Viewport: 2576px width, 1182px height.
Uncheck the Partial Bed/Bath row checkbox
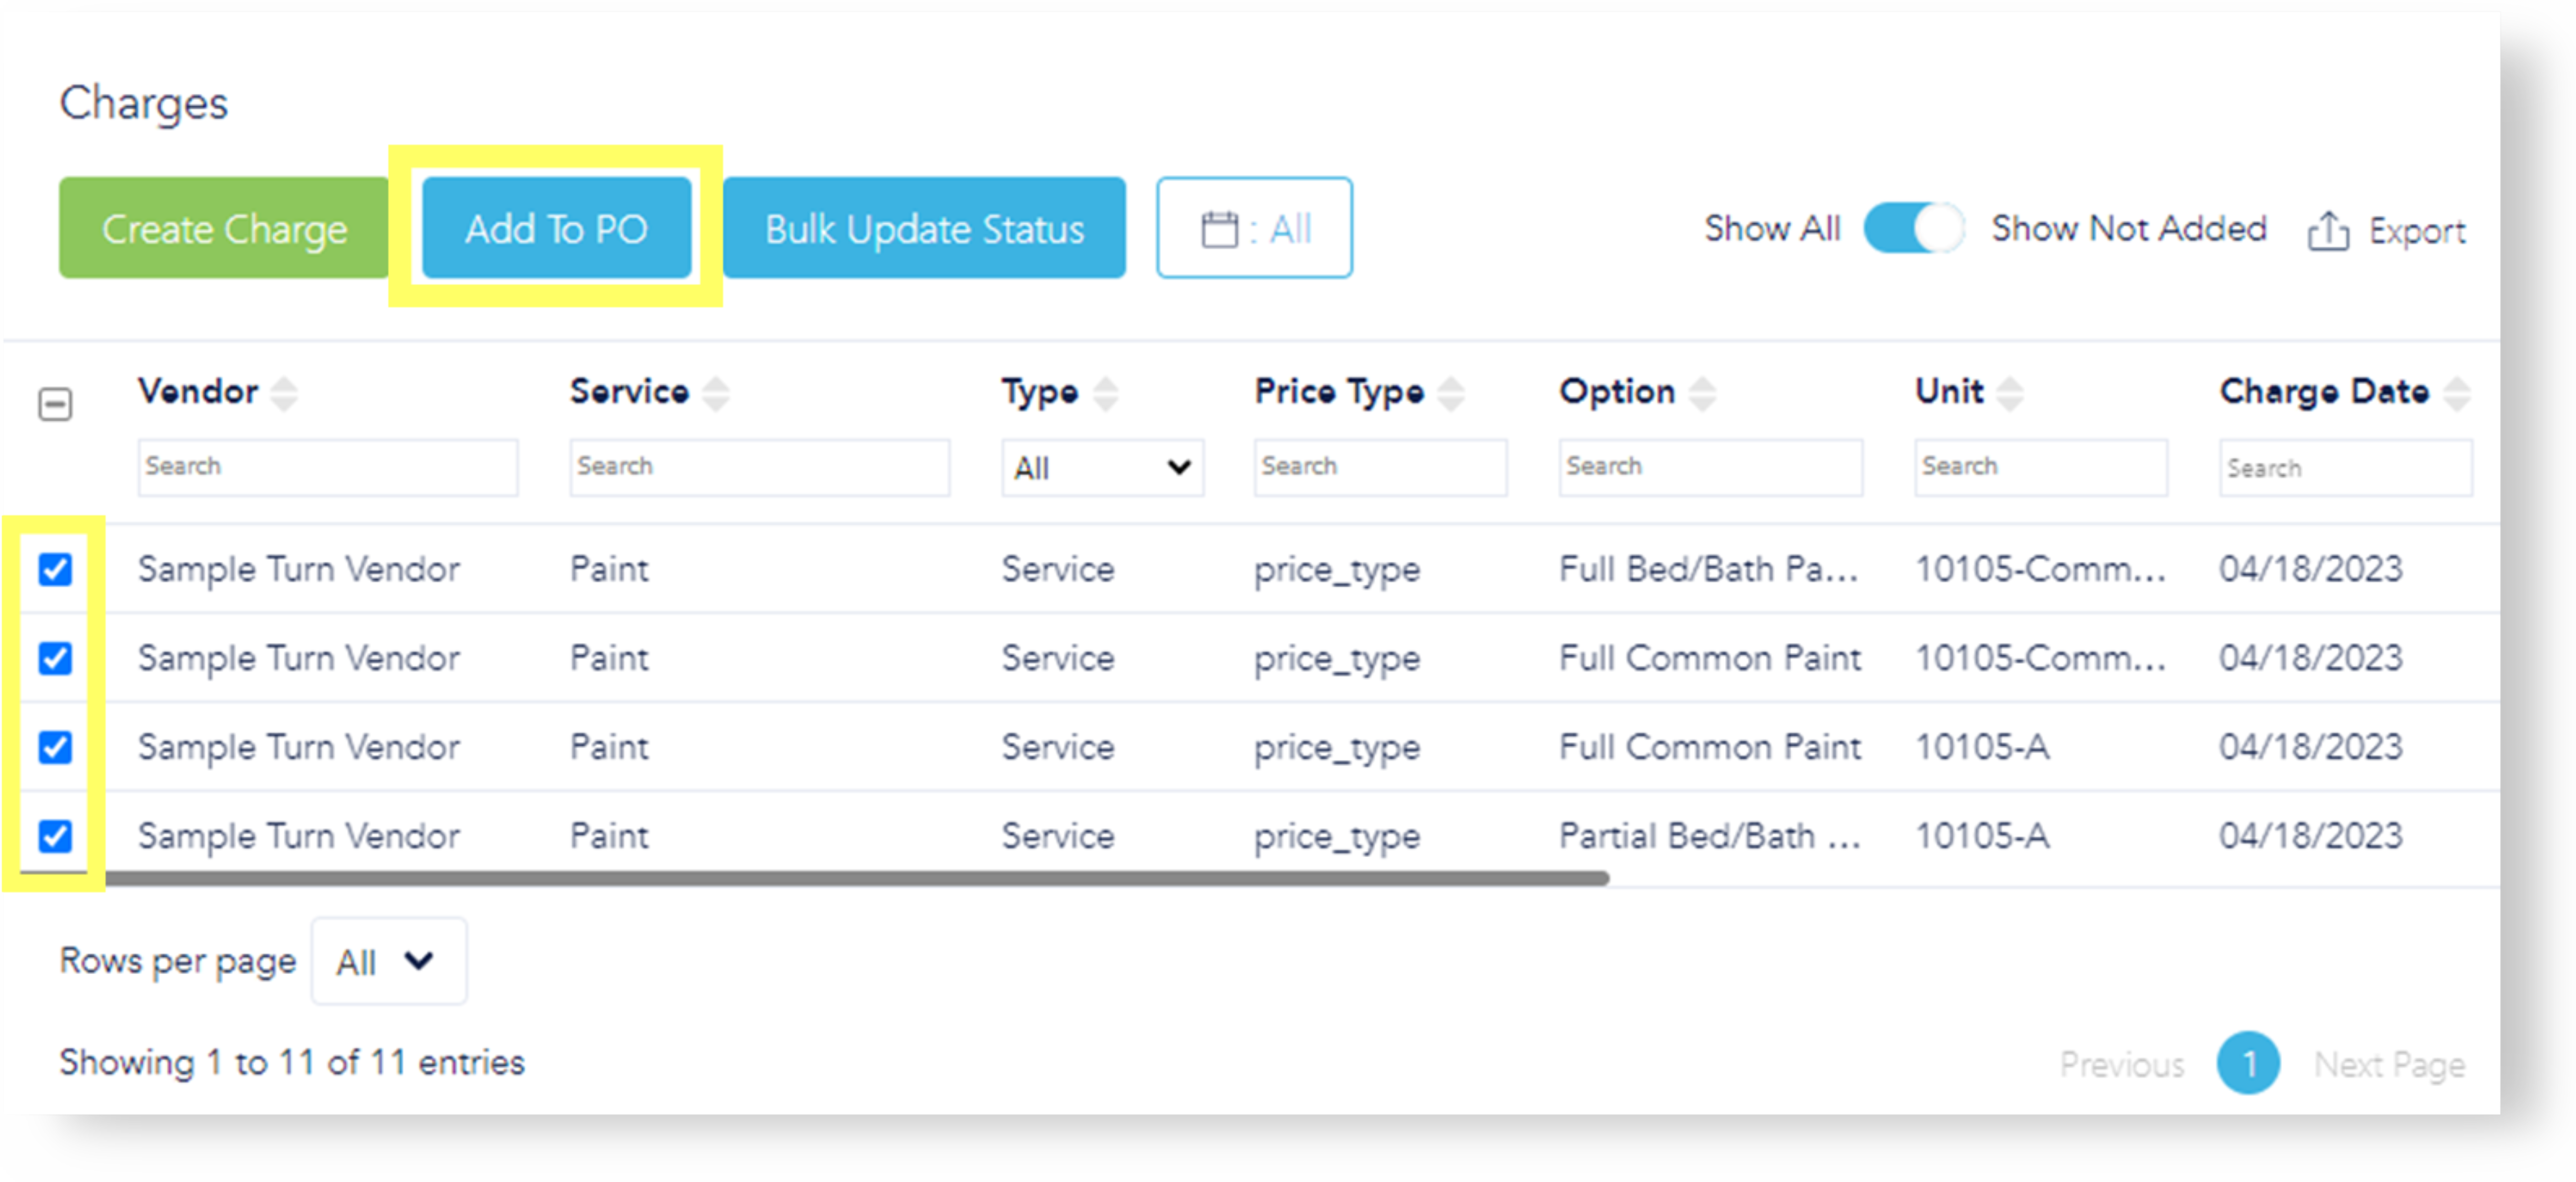(55, 835)
